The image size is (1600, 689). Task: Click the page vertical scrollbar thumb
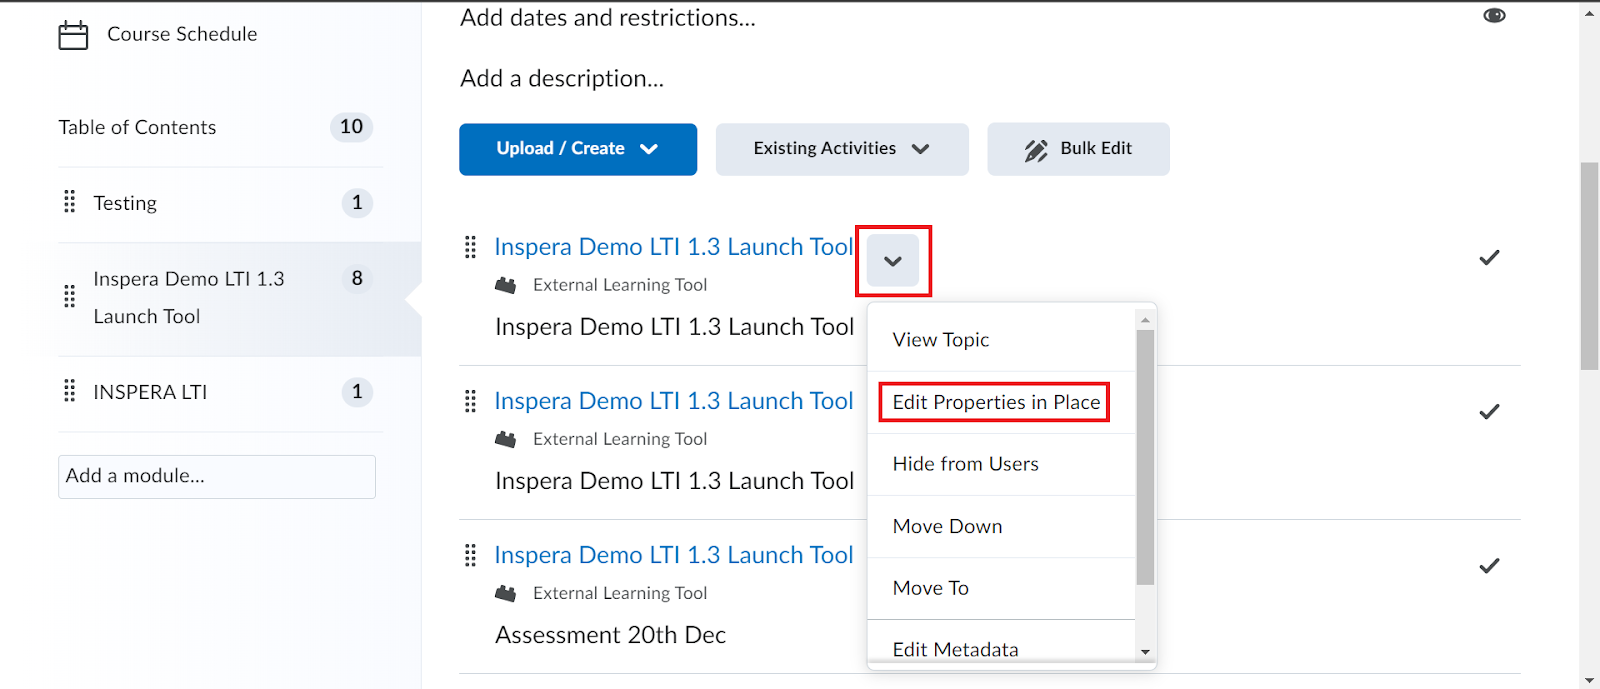pos(1589,265)
